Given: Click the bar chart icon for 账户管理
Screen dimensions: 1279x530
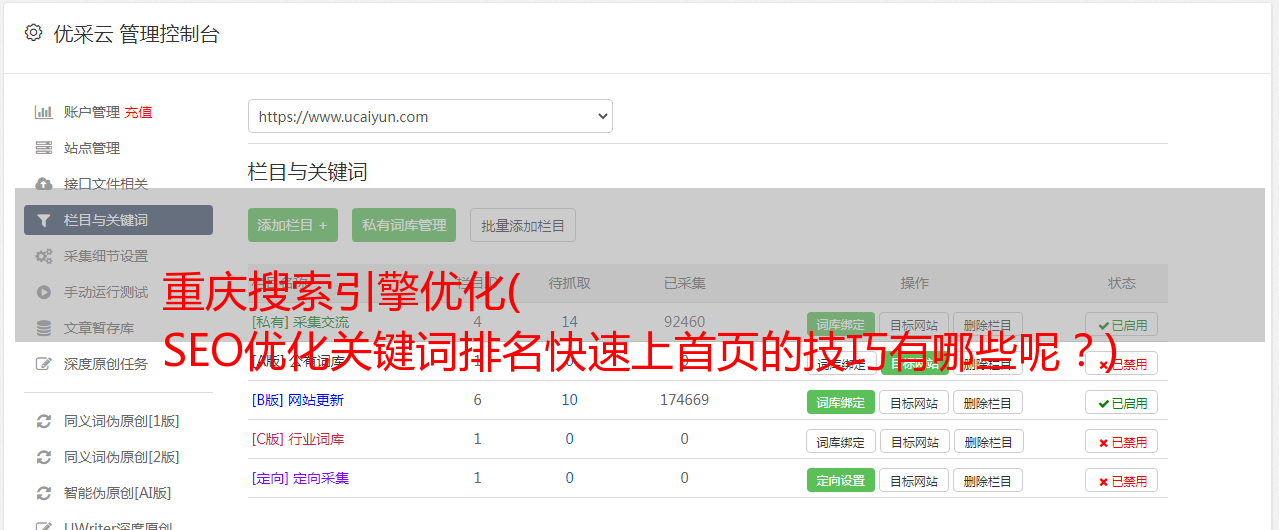Looking at the screenshot, I should point(43,112).
